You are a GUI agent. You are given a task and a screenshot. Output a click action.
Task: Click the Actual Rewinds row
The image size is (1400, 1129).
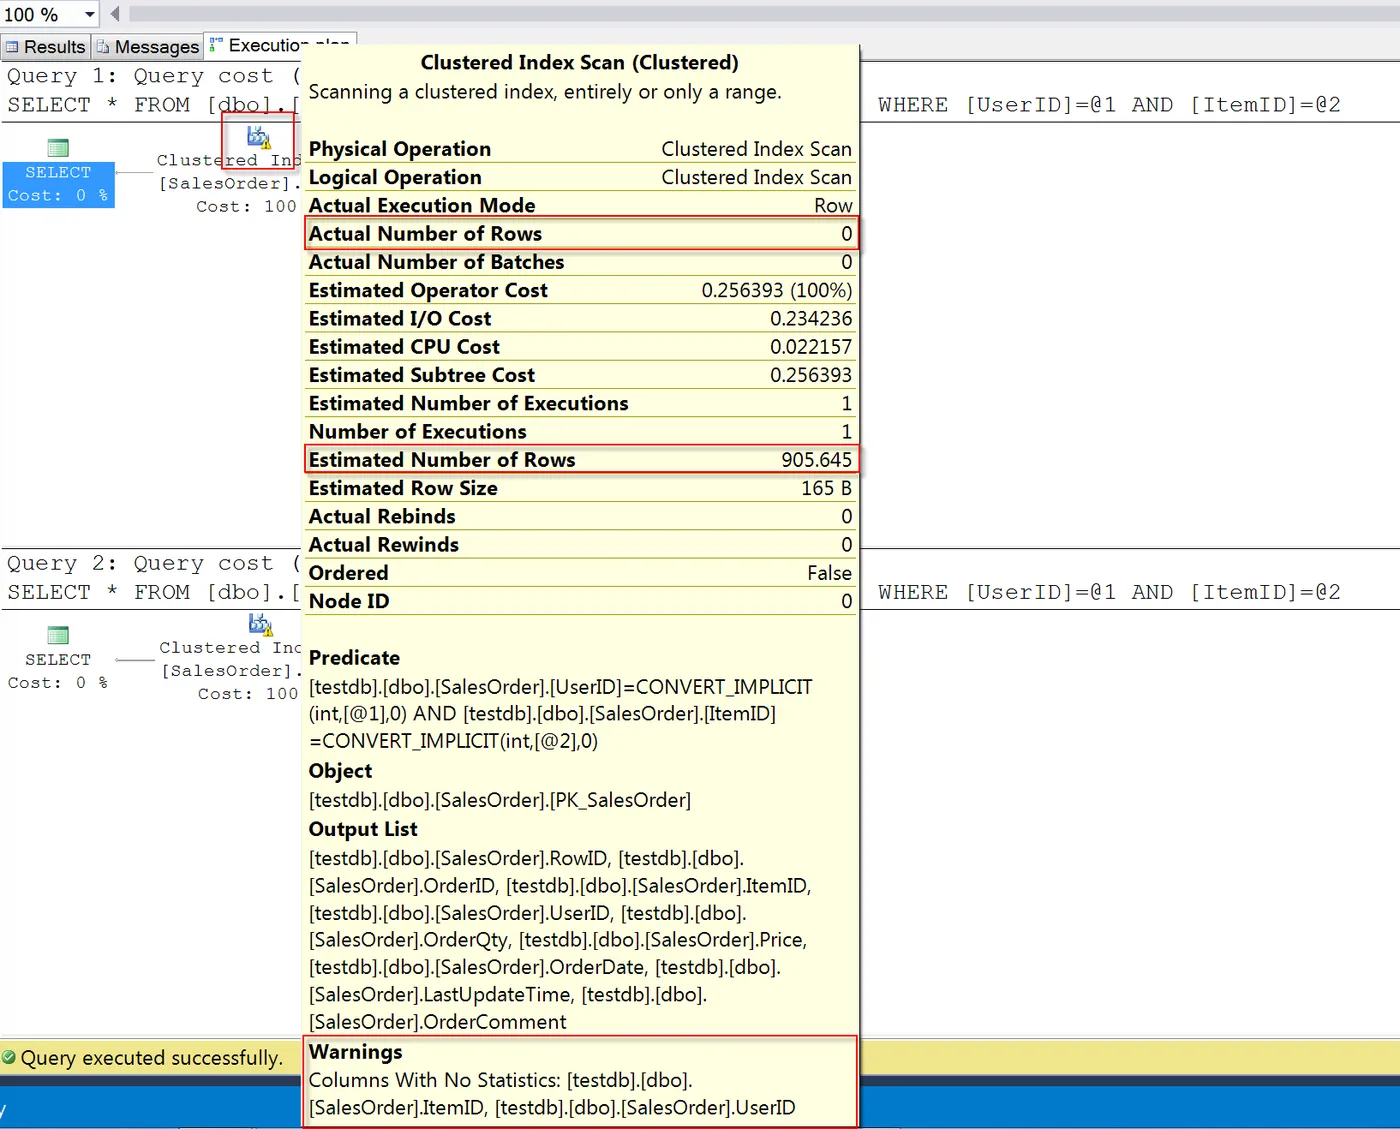pyautogui.click(x=581, y=545)
